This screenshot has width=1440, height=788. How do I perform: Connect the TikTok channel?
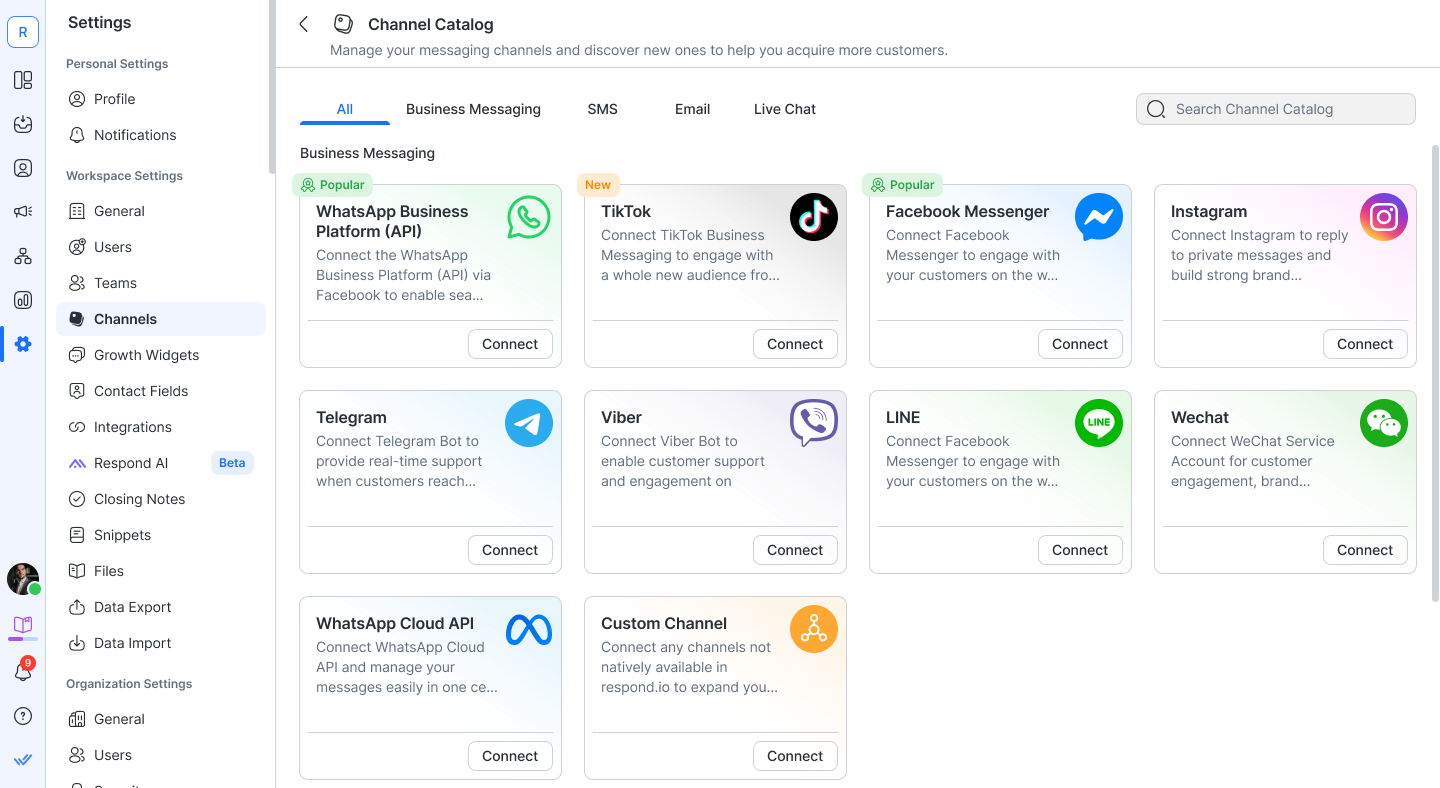tap(795, 343)
